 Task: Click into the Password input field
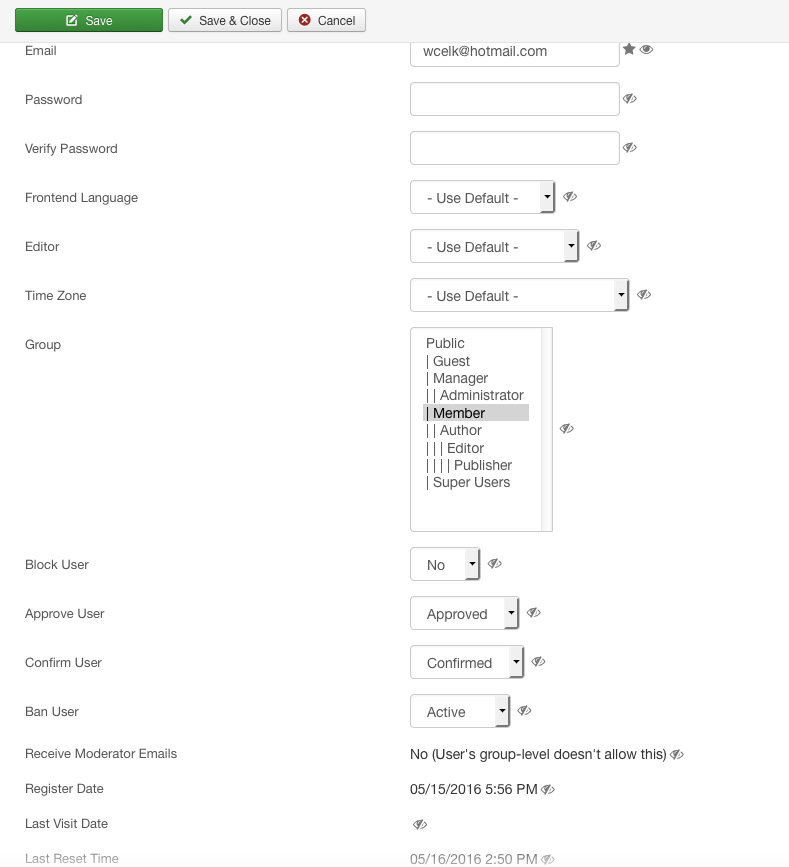click(x=514, y=100)
